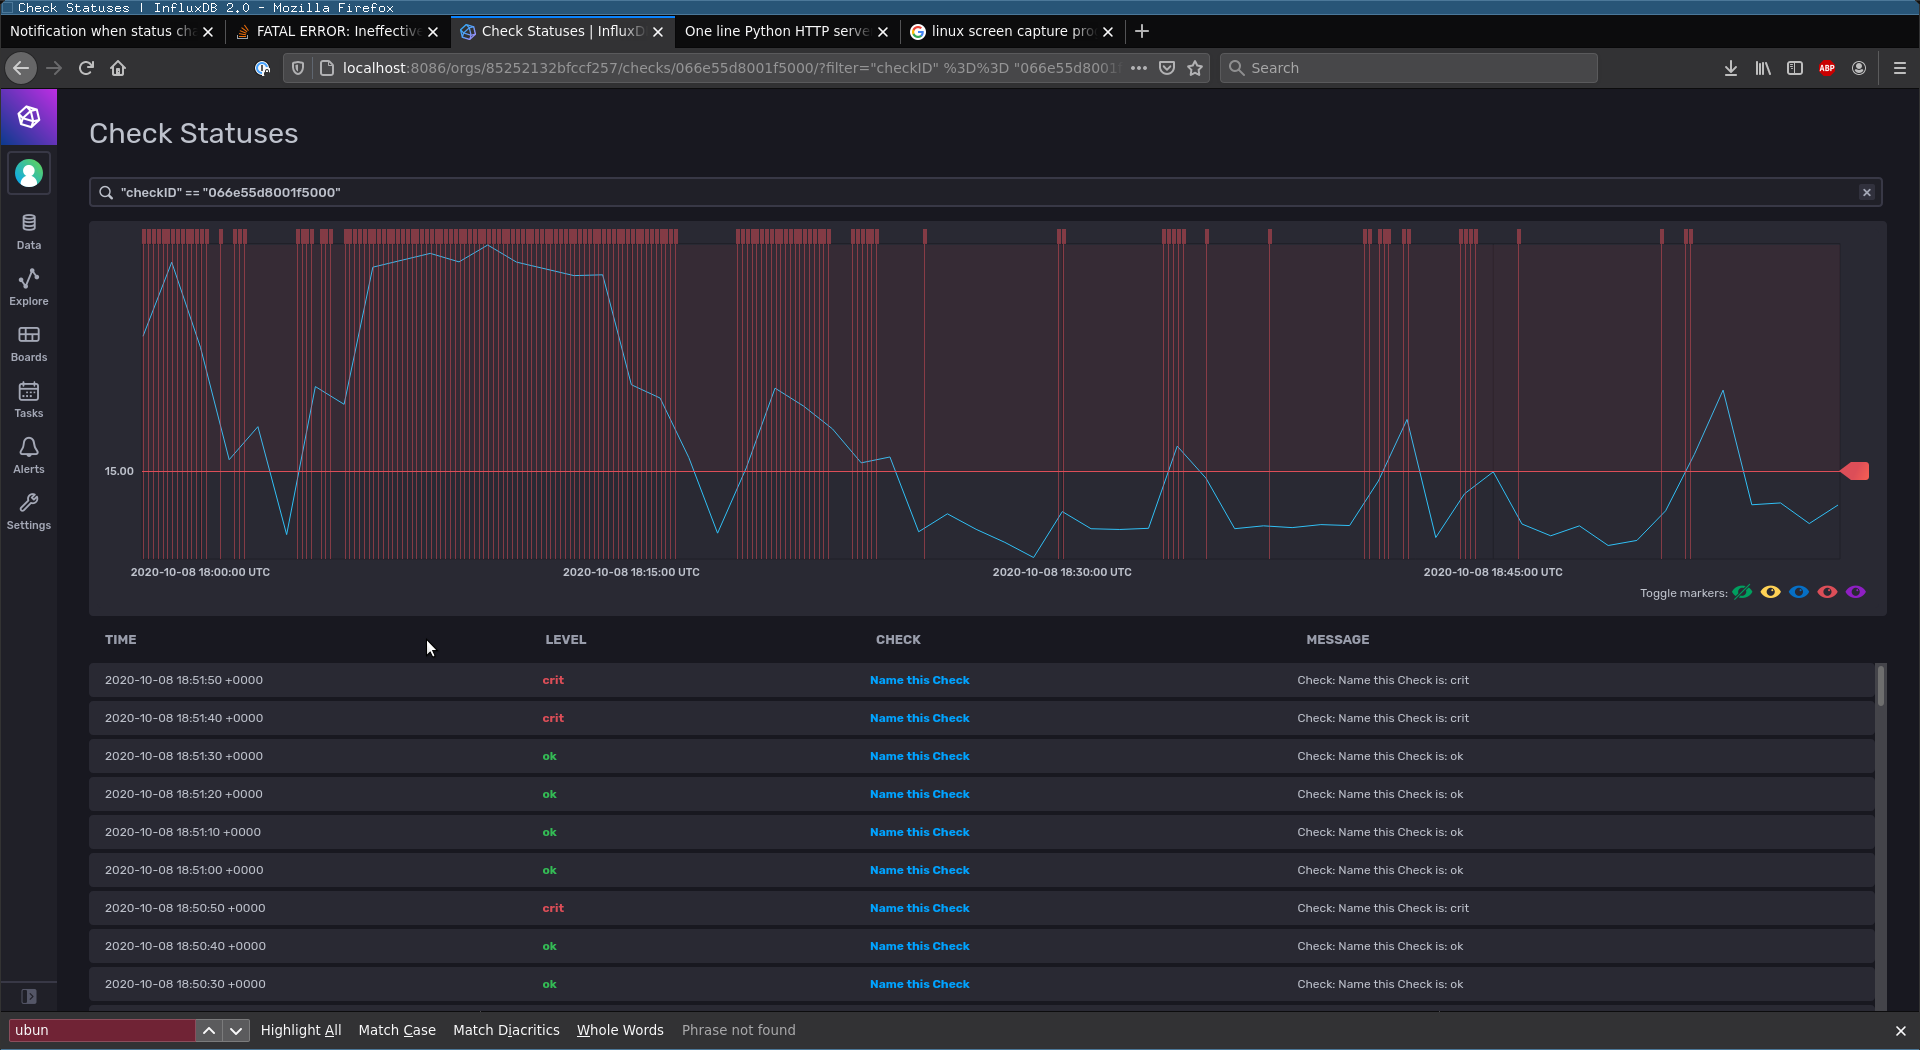Screen dimensions: 1920x1050
Task: Open the tracking protection shield icon
Action: (x=297, y=68)
